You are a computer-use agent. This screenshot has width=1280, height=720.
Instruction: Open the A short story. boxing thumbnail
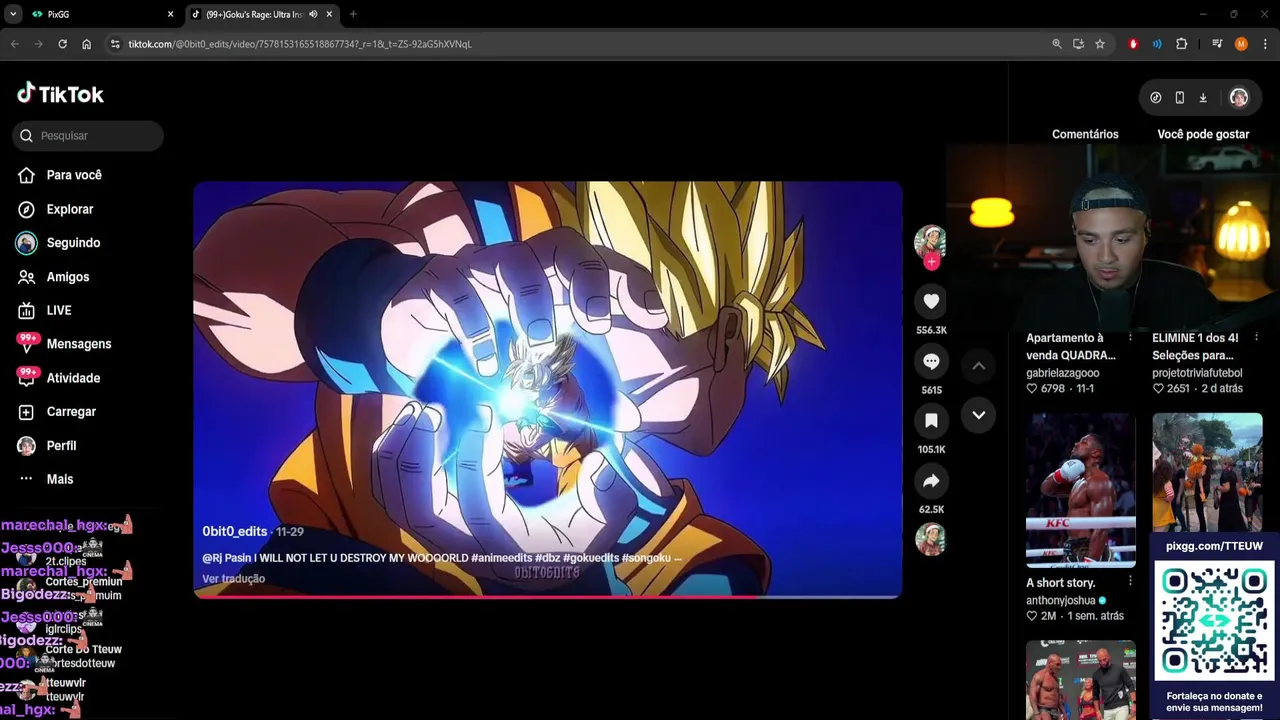pyautogui.click(x=1081, y=490)
